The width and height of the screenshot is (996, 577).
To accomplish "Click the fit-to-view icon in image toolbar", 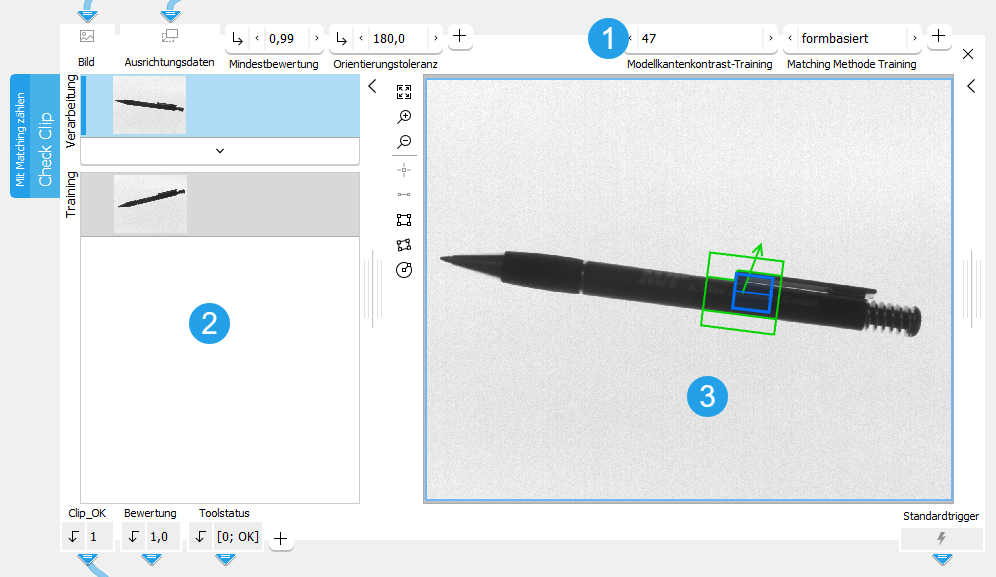I will pyautogui.click(x=404, y=92).
